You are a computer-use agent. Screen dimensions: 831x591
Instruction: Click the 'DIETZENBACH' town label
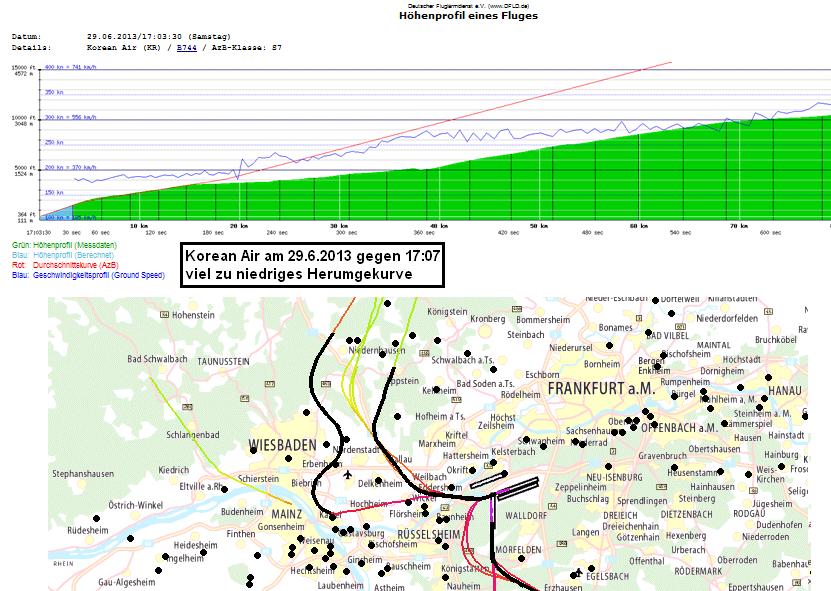[688, 514]
